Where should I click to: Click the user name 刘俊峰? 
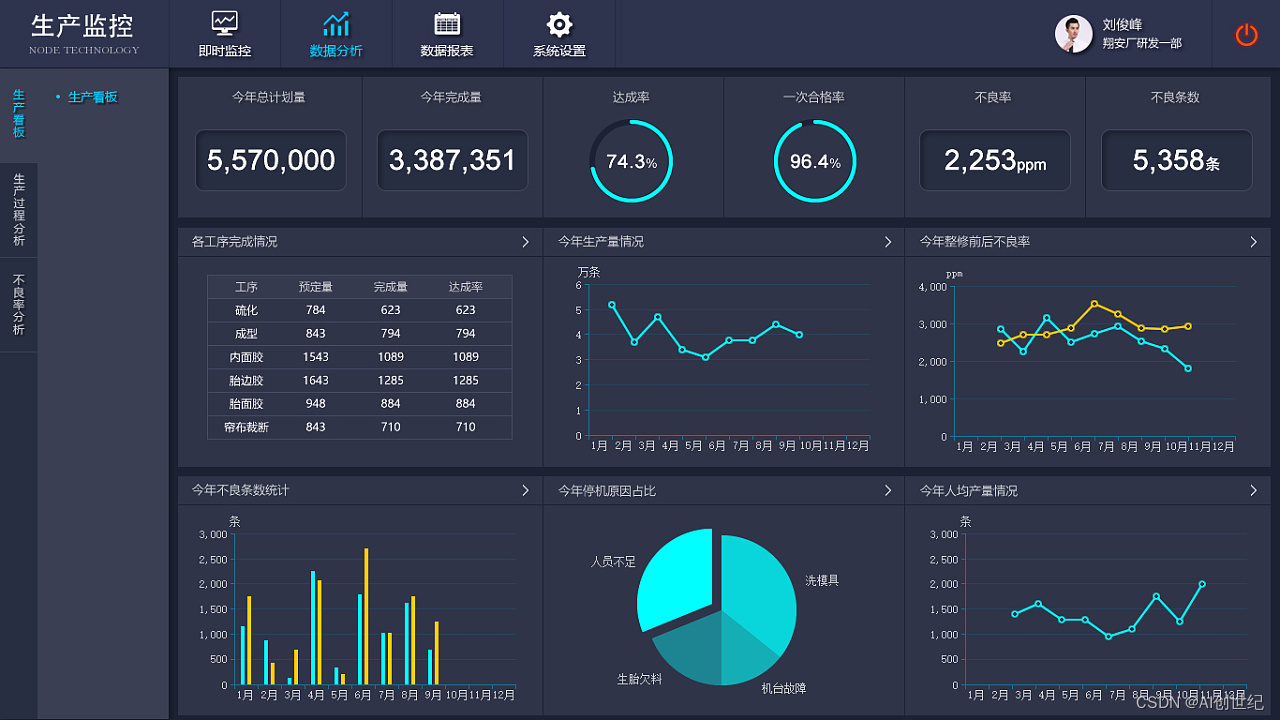1122,25
